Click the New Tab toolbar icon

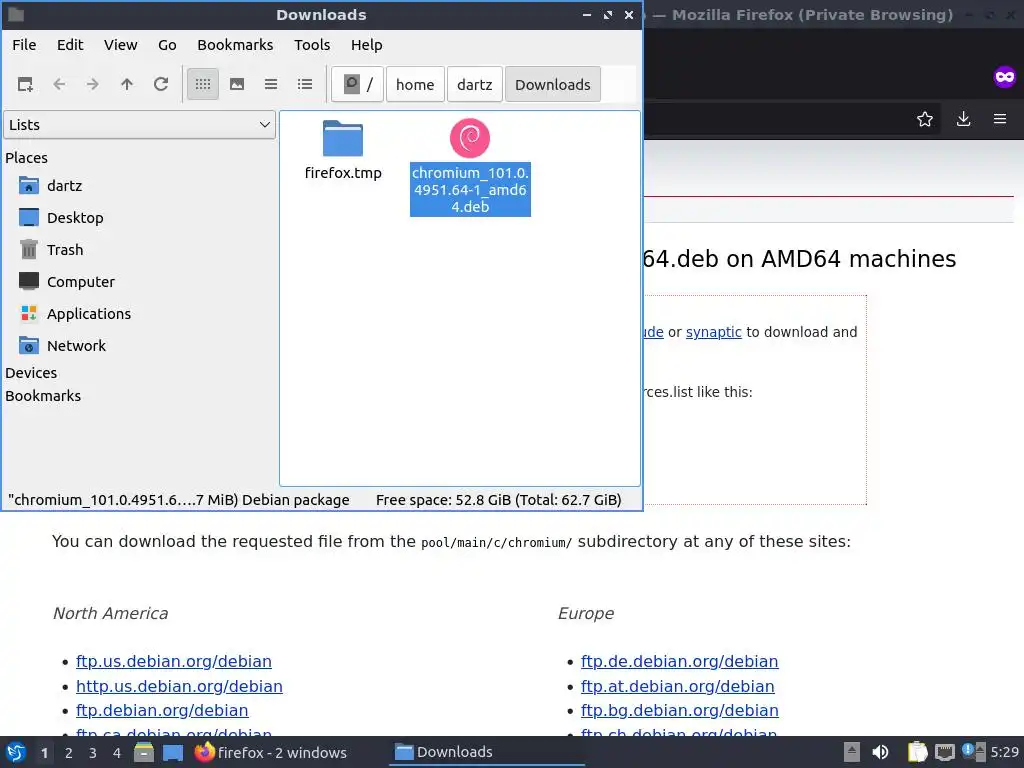coord(25,84)
